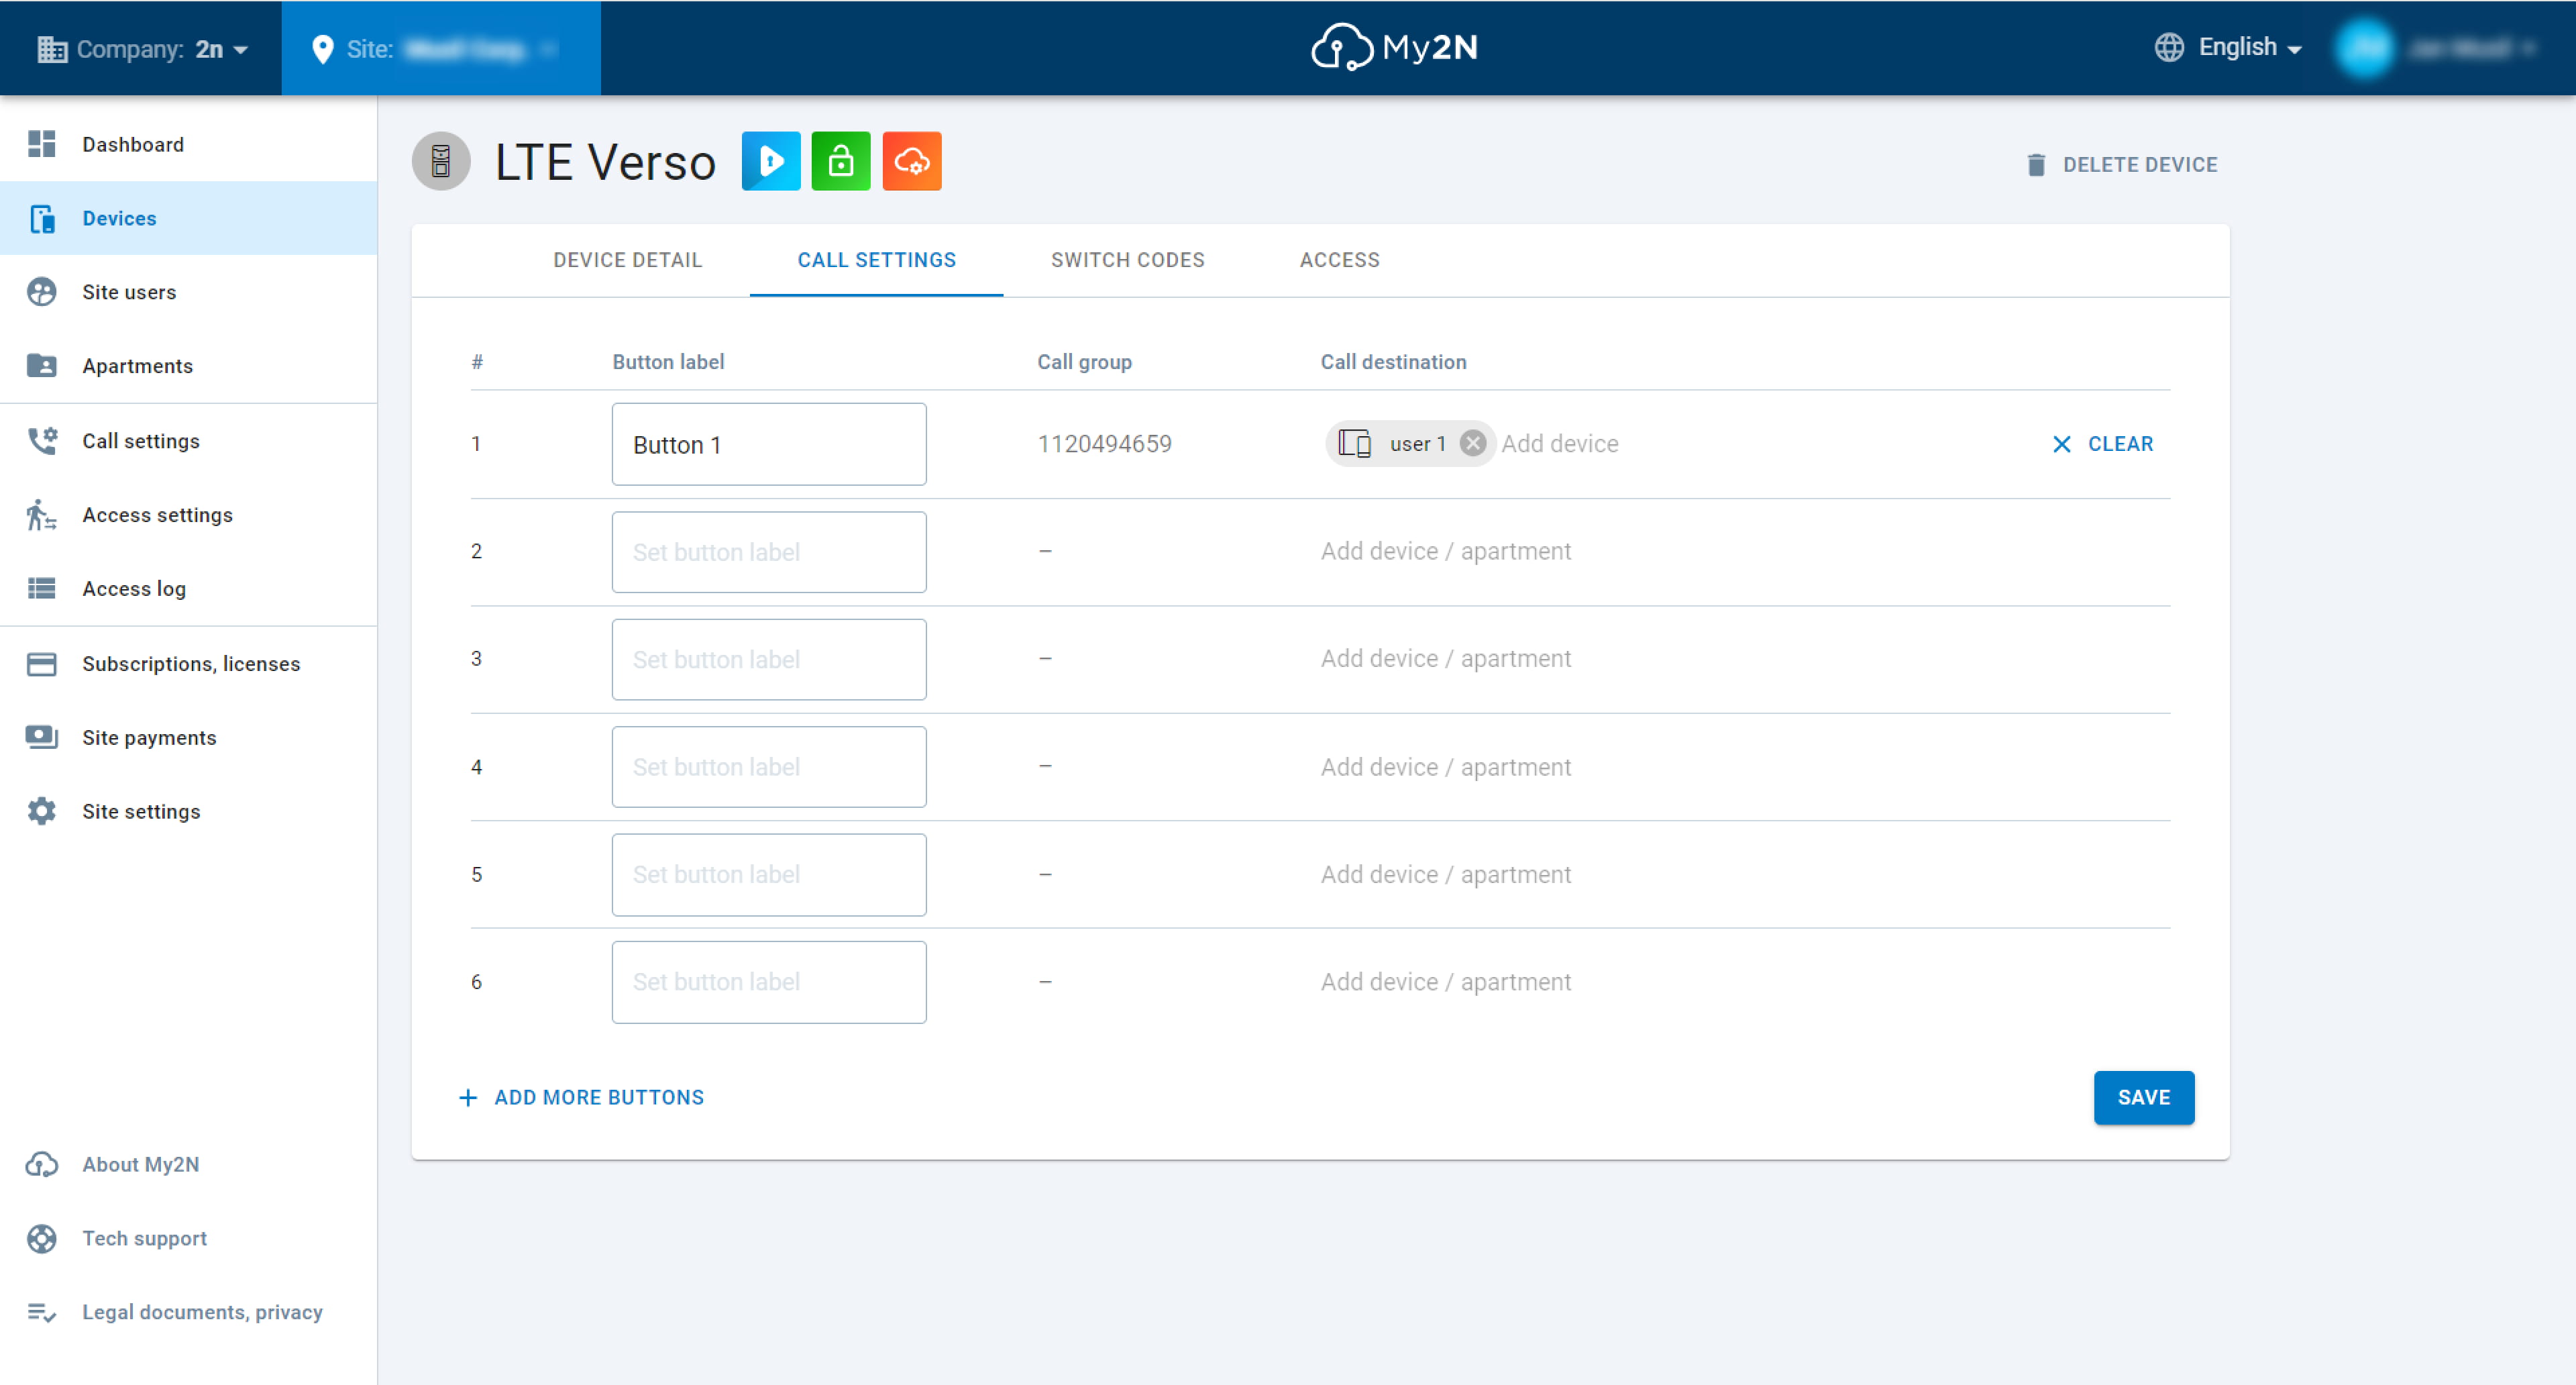Screen dimensions: 2576x1385
Task: Remove user 1 from call destination
Action: point(1472,444)
